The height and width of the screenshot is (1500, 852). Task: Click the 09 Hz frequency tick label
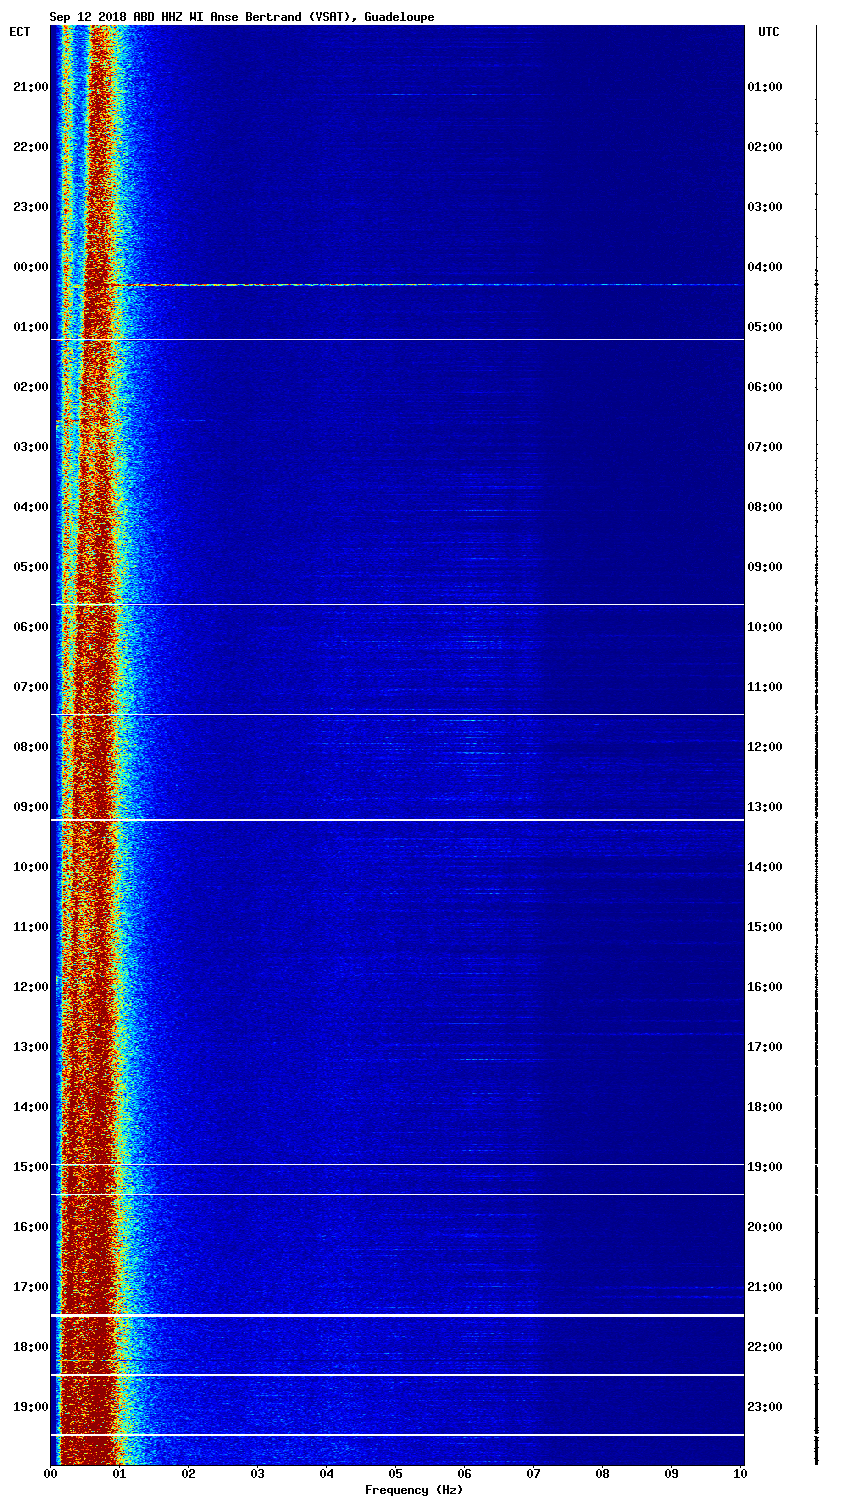click(x=671, y=1474)
